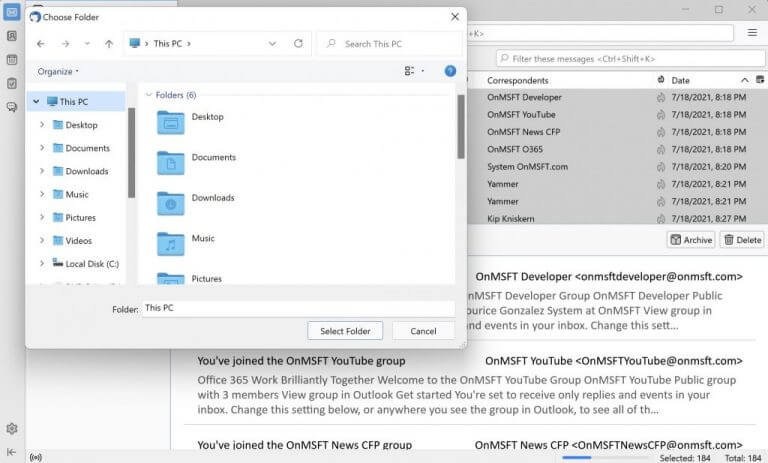Go up one level in folder dialog
The width and height of the screenshot is (768, 463).
109,44
